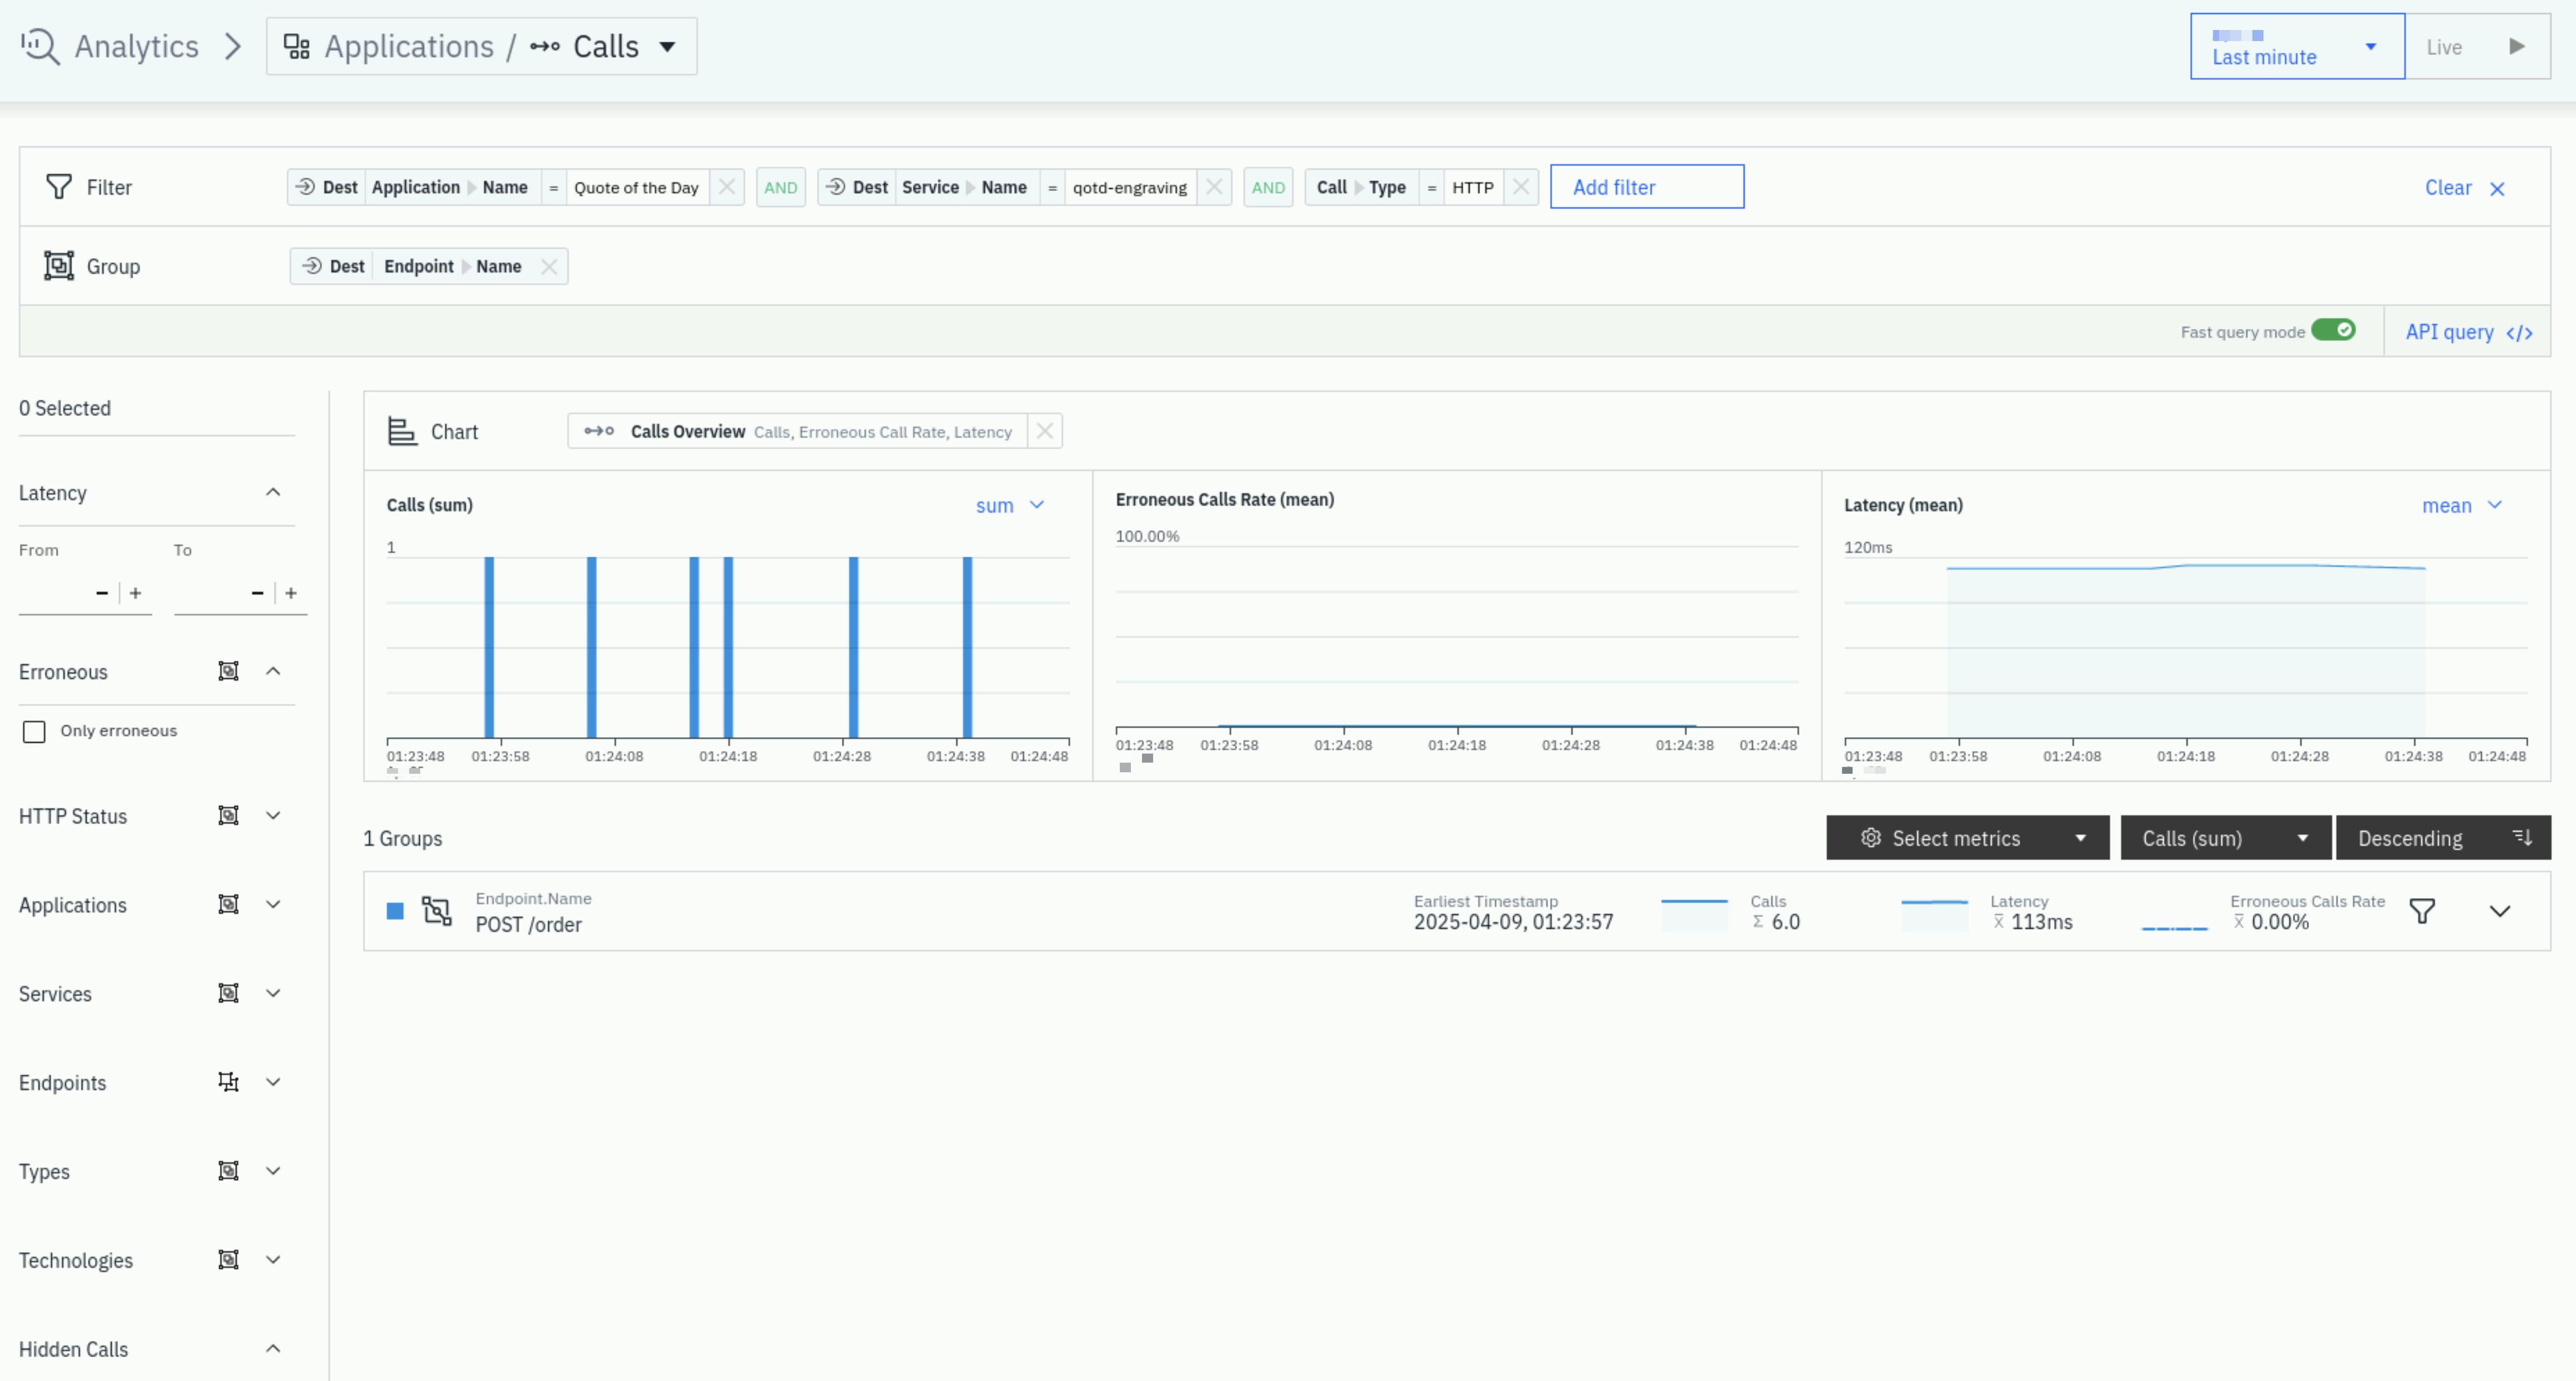This screenshot has width=2576, height=1381.
Task: Remove the qotd-engraving service filter
Action: [x=1214, y=187]
